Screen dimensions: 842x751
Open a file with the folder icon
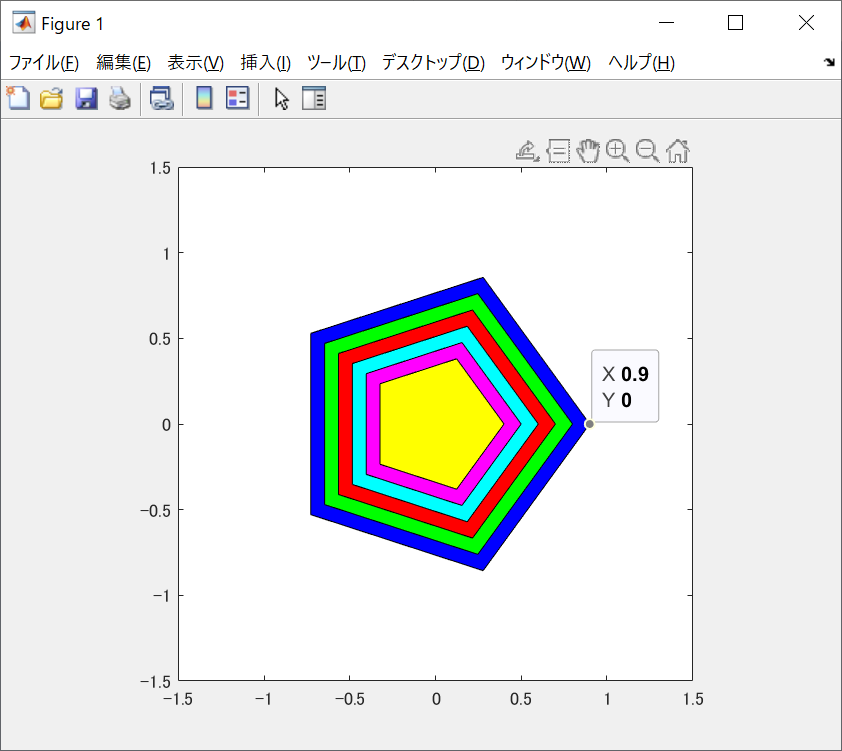click(52, 99)
